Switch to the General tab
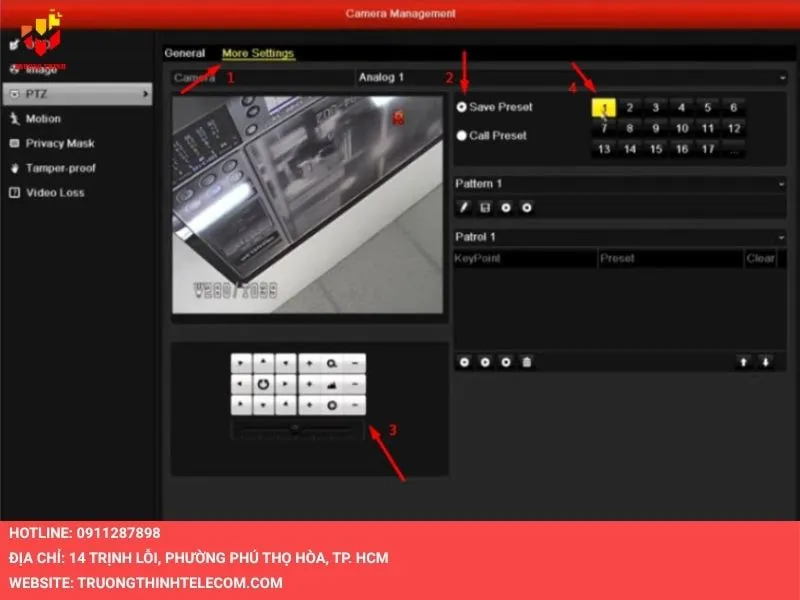800x600 pixels. (184, 53)
